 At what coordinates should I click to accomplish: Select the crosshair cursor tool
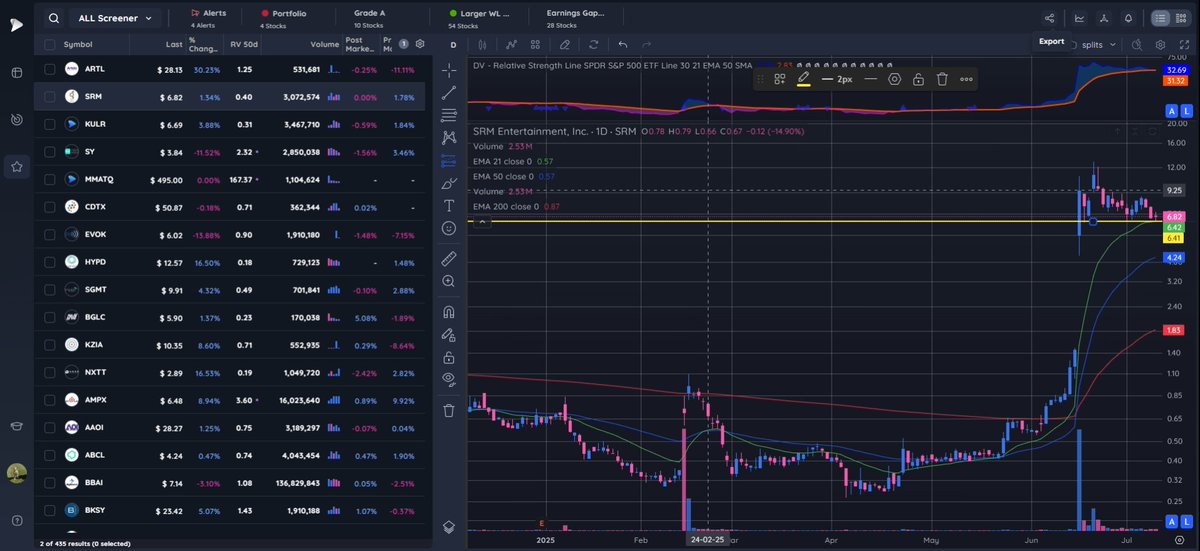(x=449, y=70)
